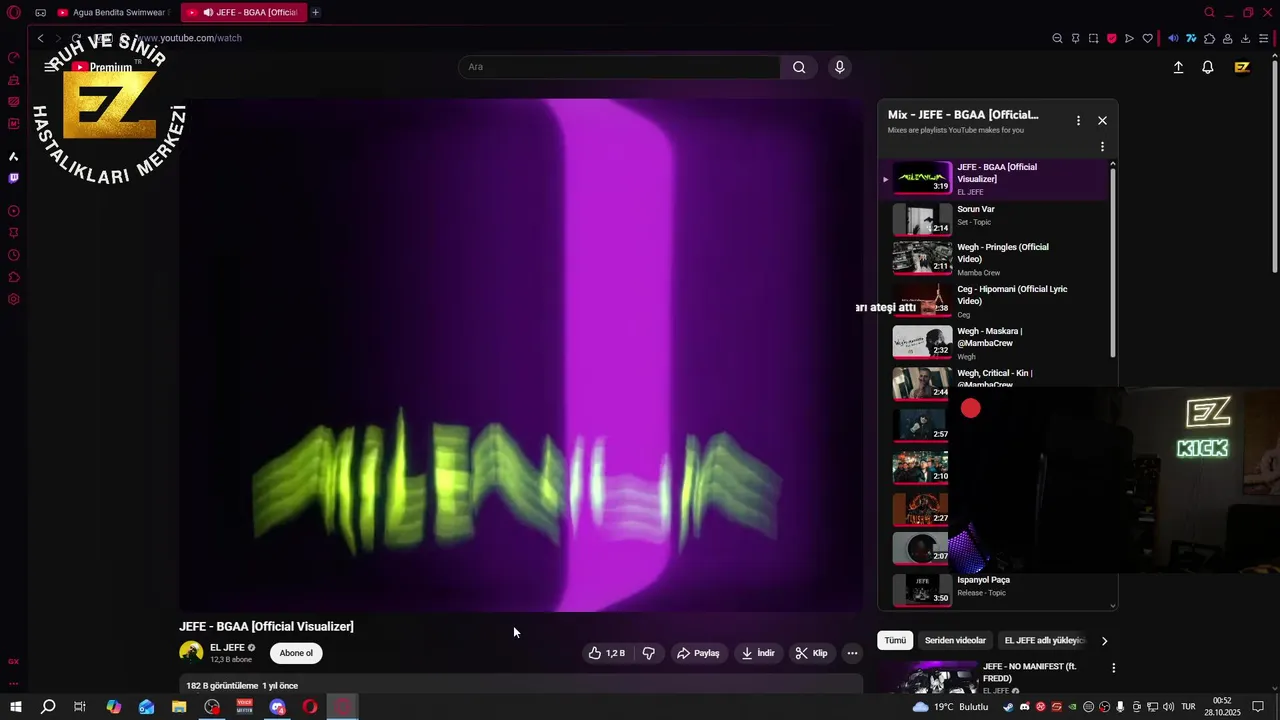Image resolution: width=1280 pixels, height=720 pixels.
Task: Open Twitch in the sidebar
Action: coord(14,178)
